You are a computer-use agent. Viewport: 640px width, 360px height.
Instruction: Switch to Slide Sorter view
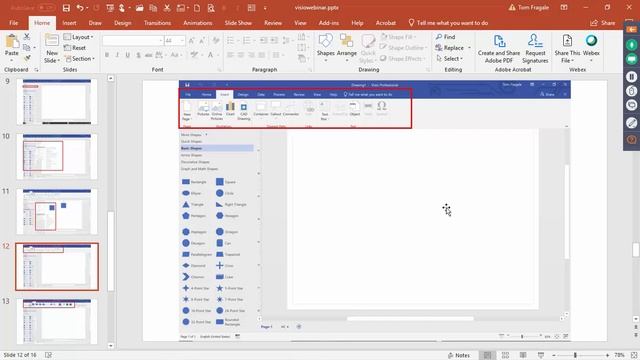tap(505, 355)
